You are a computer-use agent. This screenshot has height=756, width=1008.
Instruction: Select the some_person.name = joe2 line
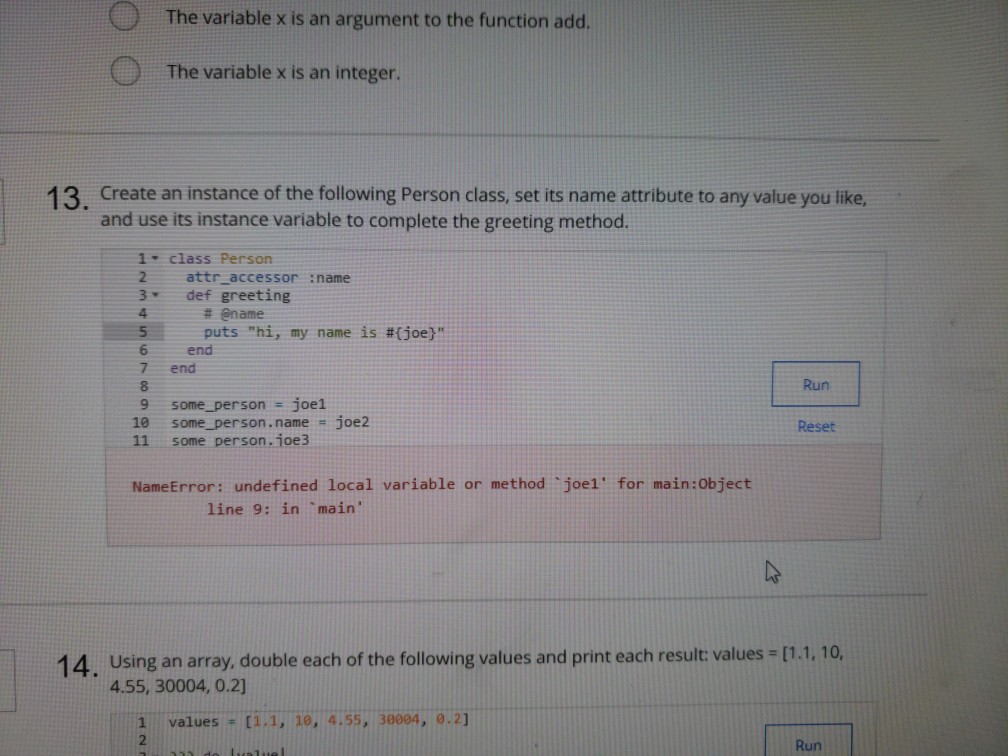point(271,422)
